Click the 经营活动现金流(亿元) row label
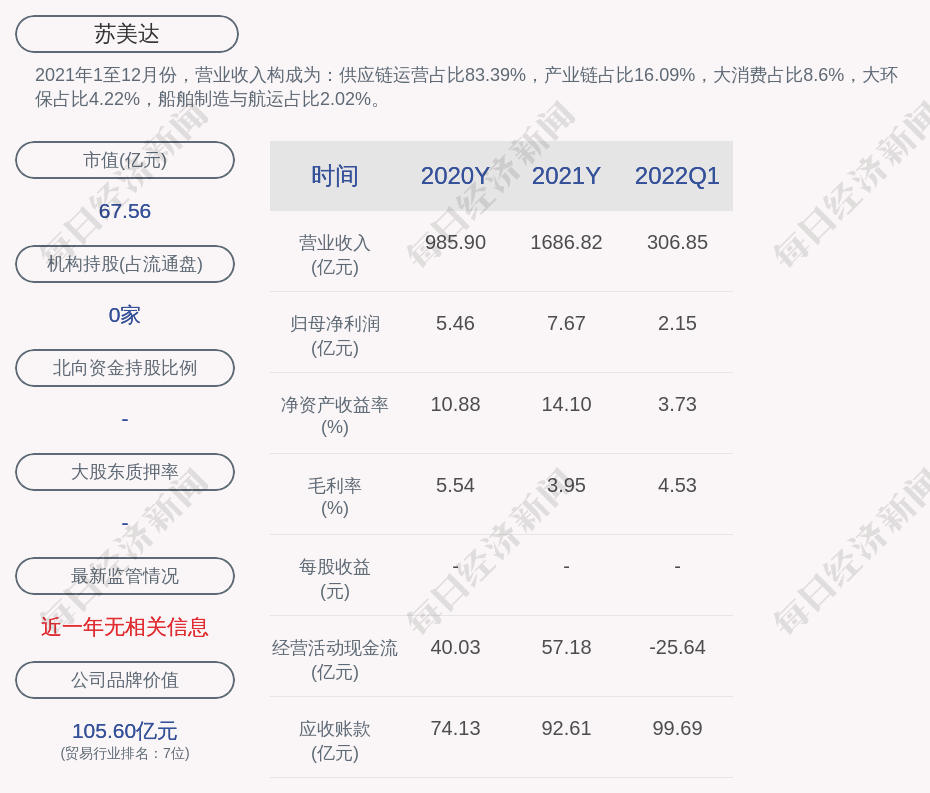Screen dimensions: 930x793 [x=335, y=660]
